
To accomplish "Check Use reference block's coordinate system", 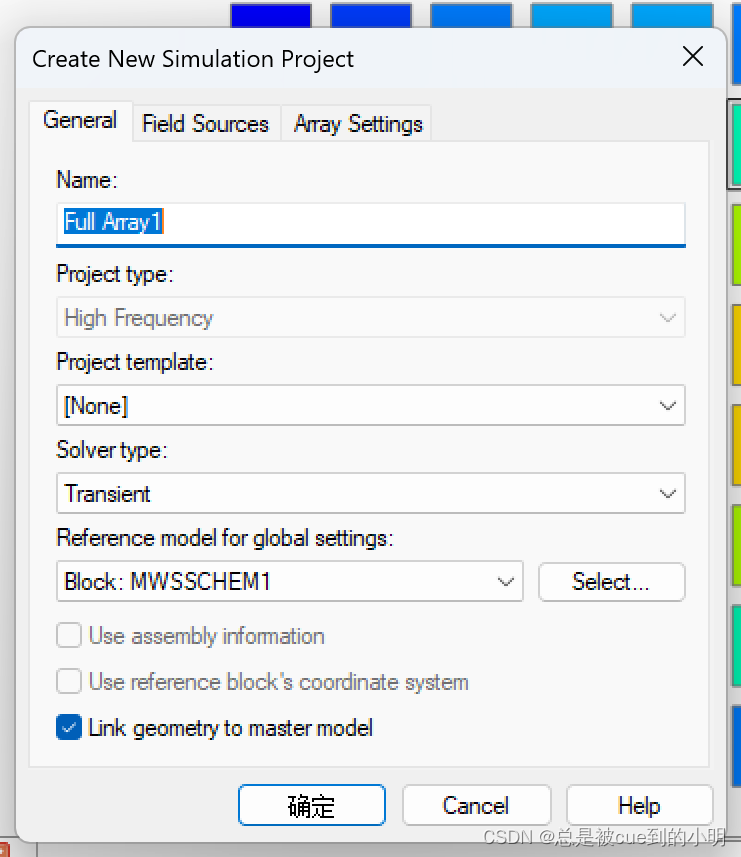I will [69, 682].
